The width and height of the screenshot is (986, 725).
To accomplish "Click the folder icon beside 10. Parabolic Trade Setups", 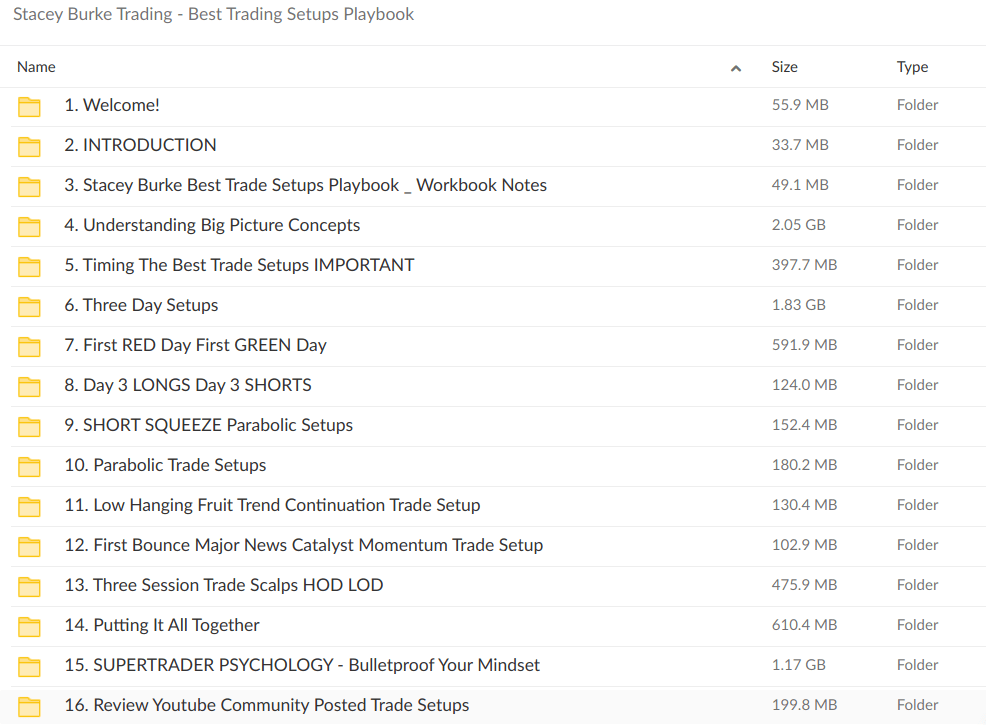I will coord(29,466).
